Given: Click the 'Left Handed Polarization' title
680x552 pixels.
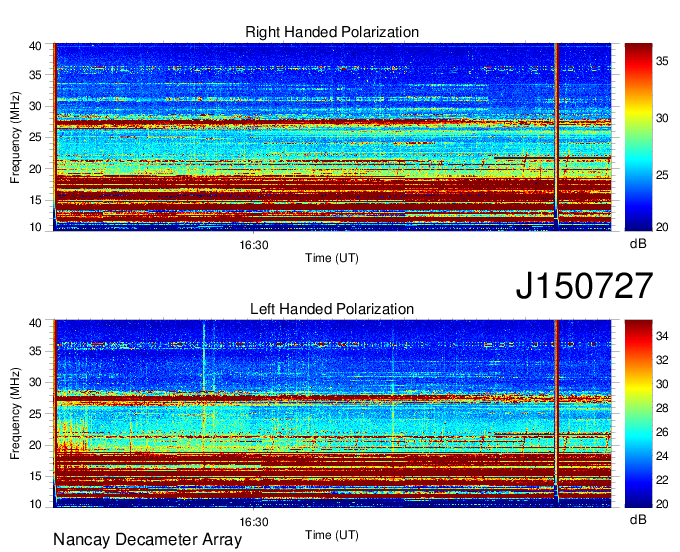Looking at the screenshot, I should 332,309.
